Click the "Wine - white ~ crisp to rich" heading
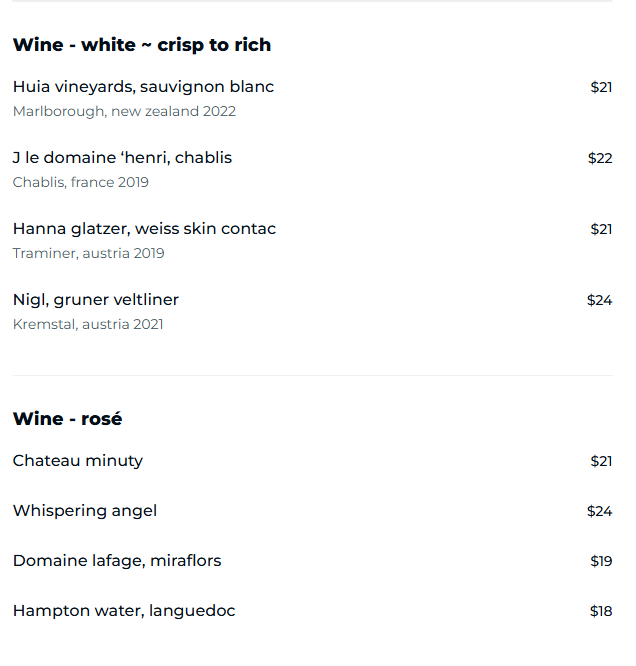636x666 pixels. [x=142, y=45]
